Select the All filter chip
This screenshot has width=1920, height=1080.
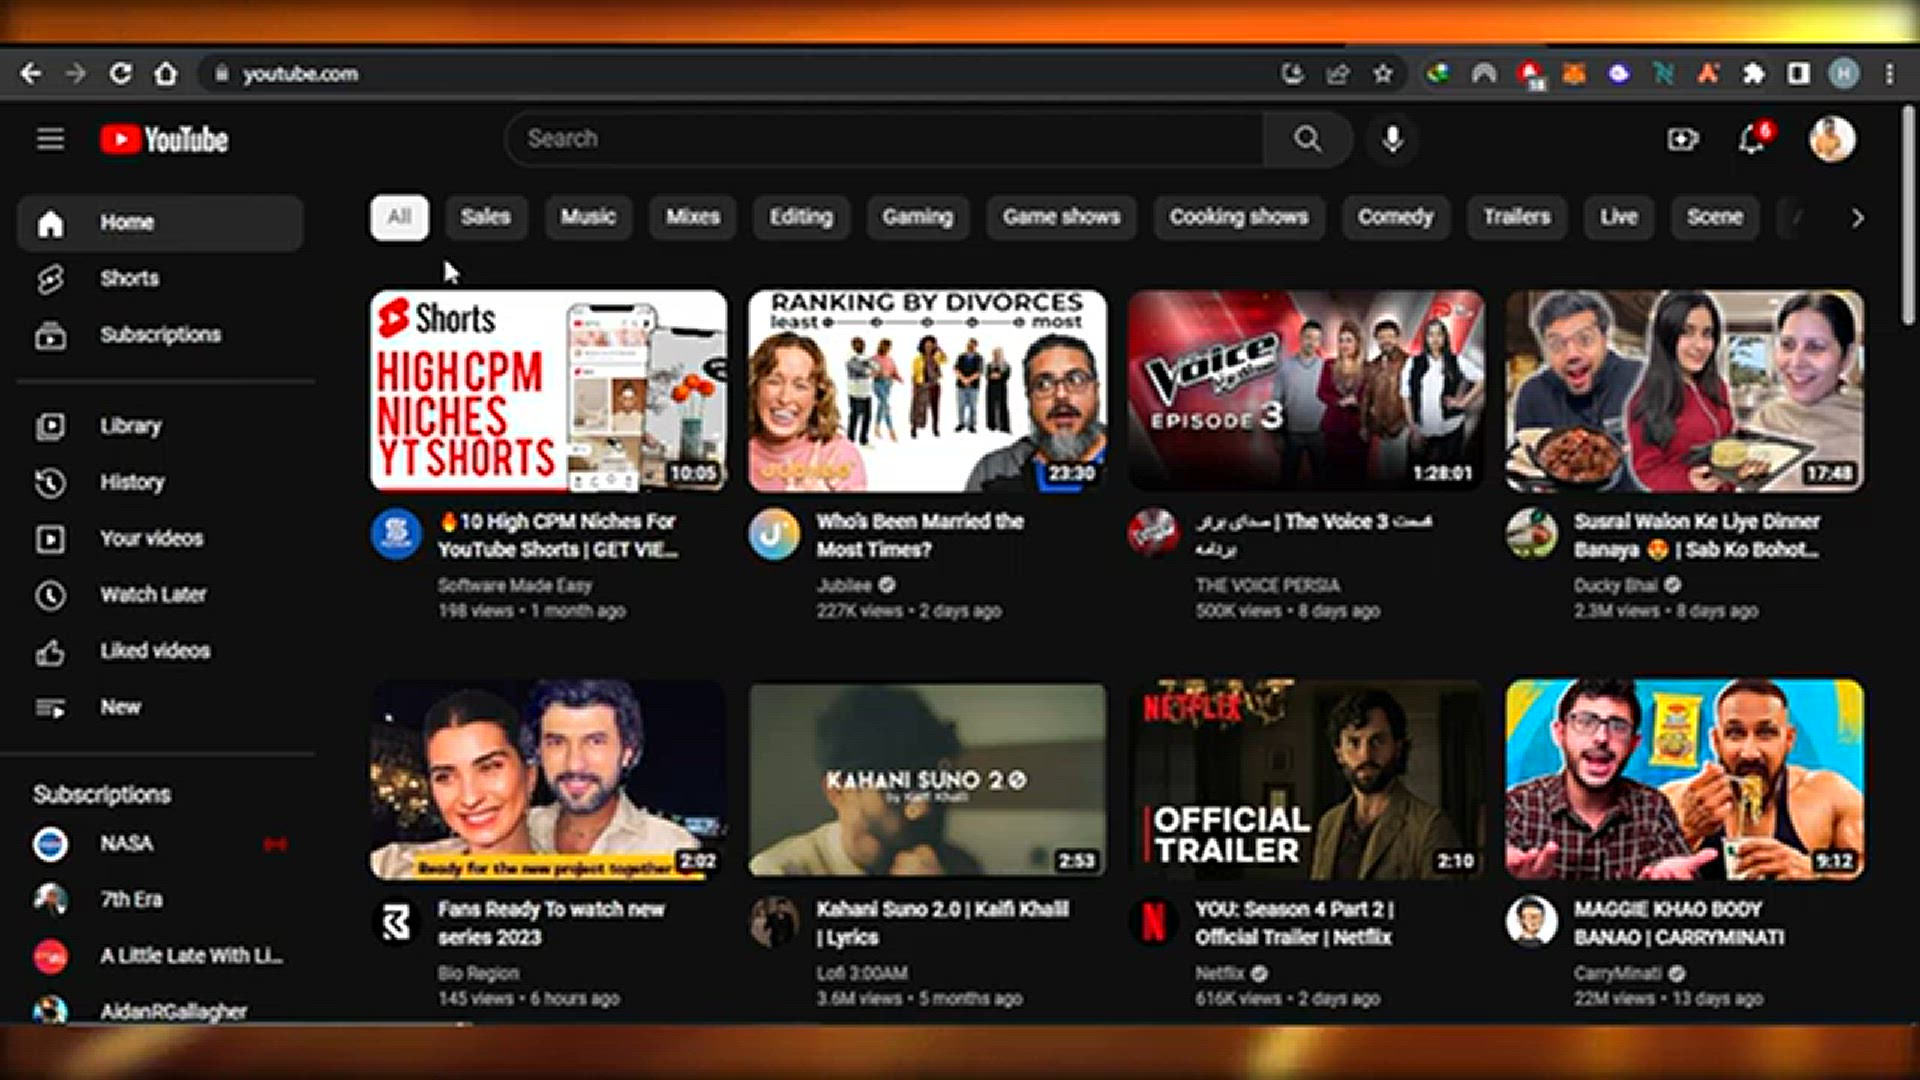click(x=399, y=217)
